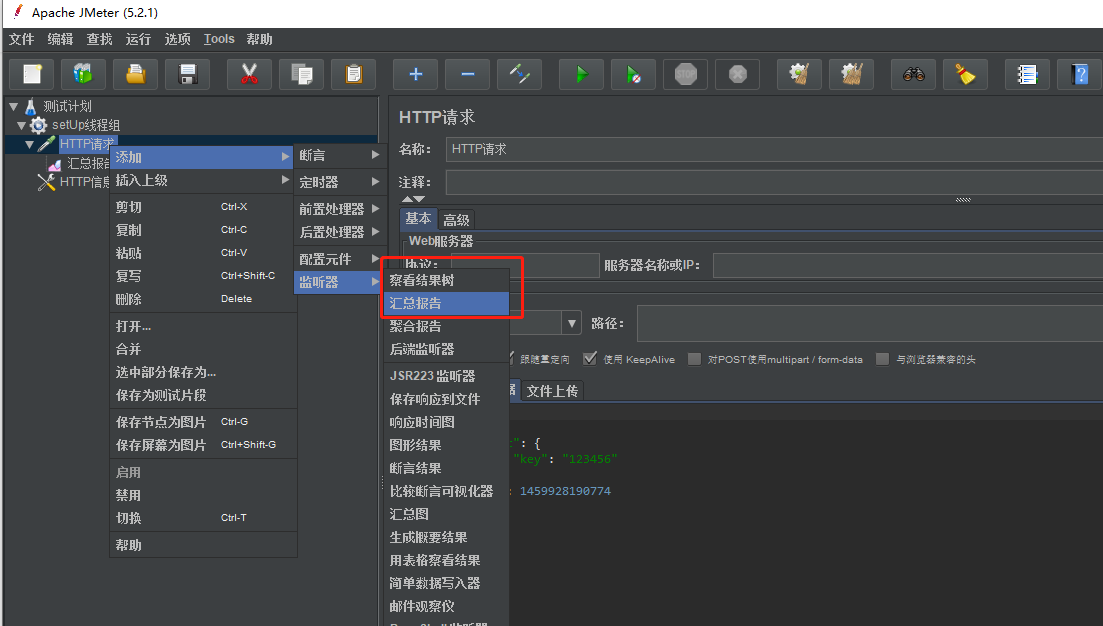Enable multipart/form-data for POST checkbox

click(x=694, y=359)
